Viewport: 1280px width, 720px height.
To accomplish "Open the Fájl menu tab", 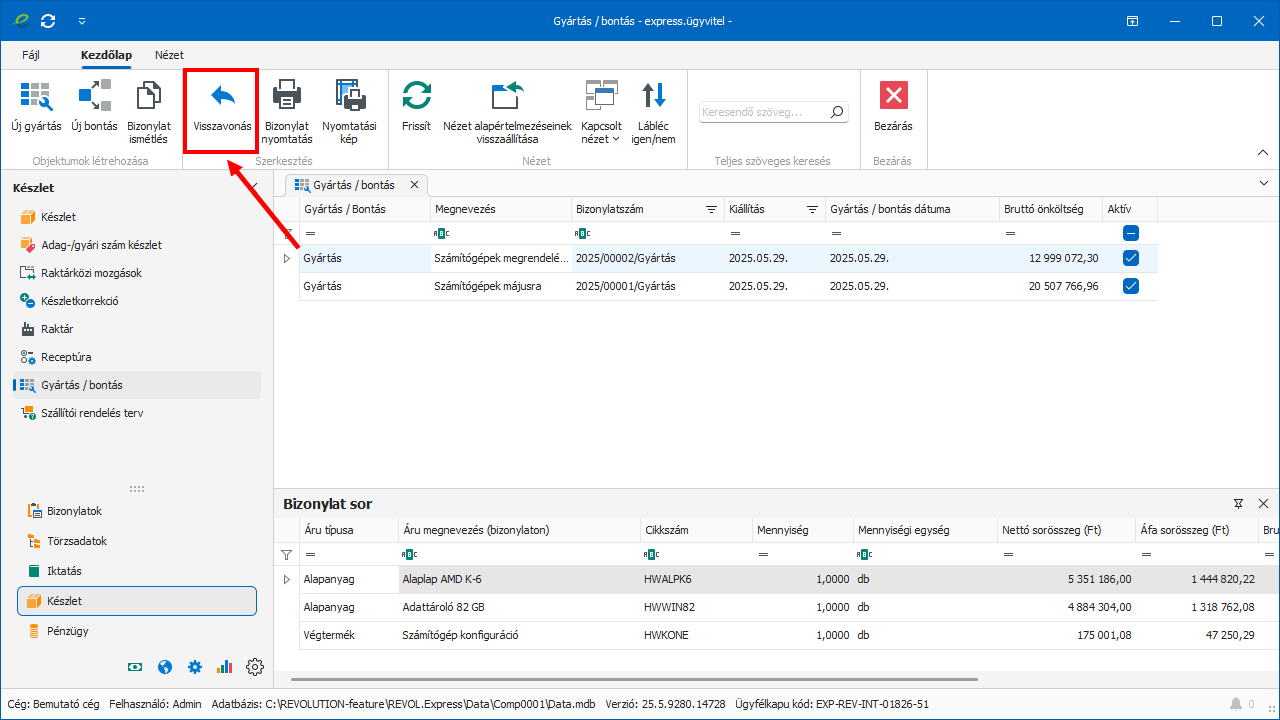I will (x=31, y=55).
